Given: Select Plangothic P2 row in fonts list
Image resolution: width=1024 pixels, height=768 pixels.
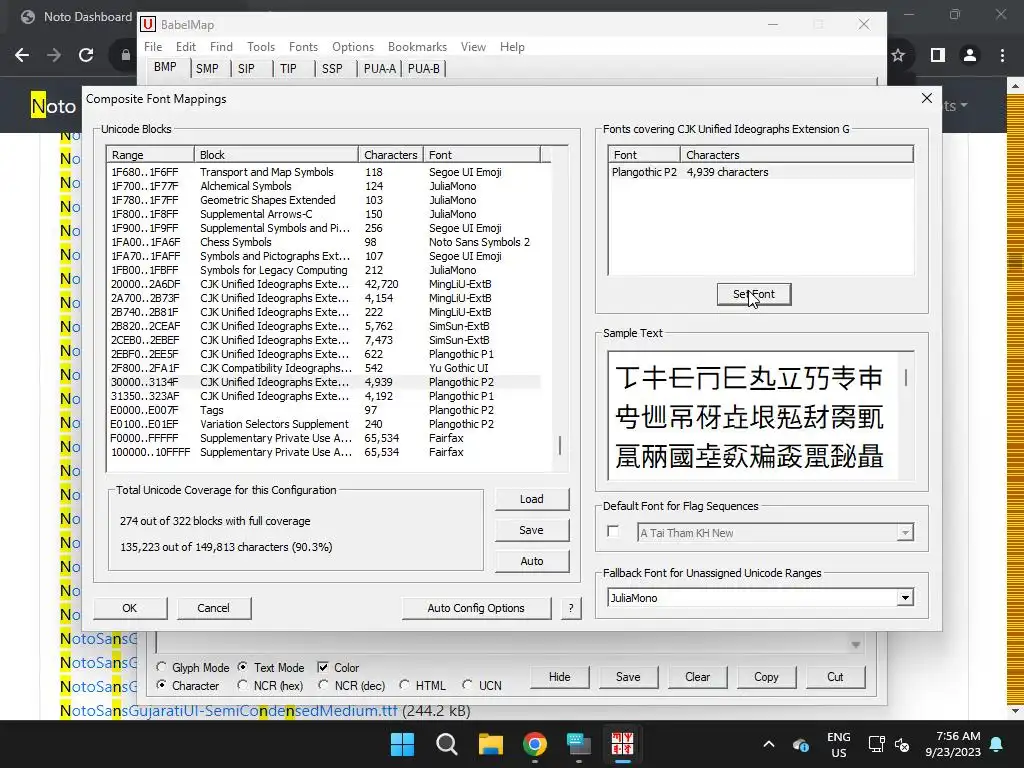Looking at the screenshot, I should (x=760, y=172).
